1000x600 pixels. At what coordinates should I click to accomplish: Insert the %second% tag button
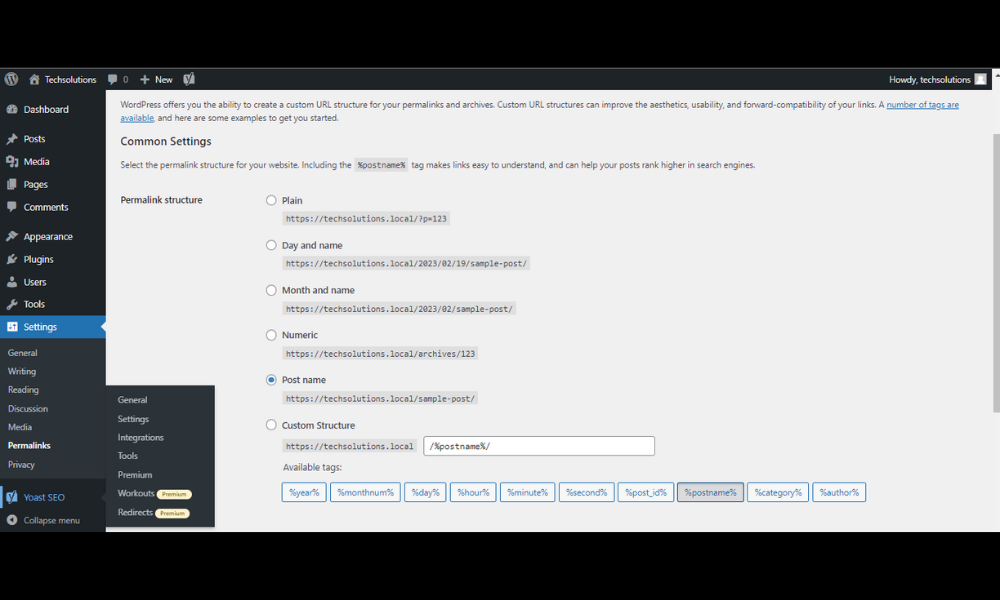587,492
